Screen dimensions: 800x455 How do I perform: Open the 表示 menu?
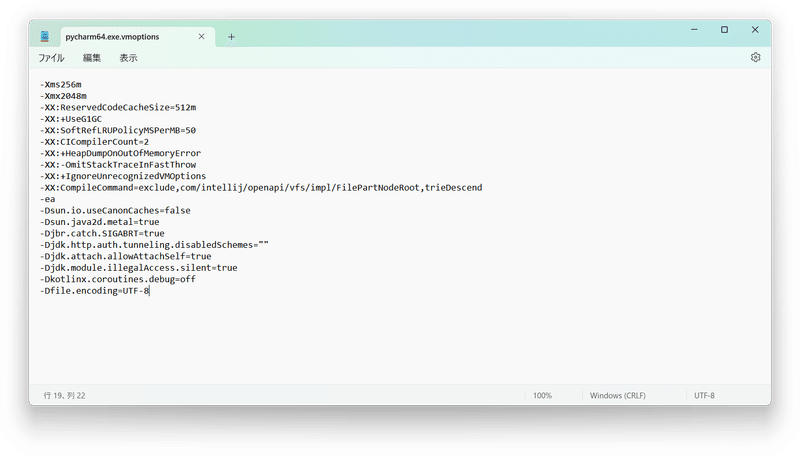click(128, 58)
